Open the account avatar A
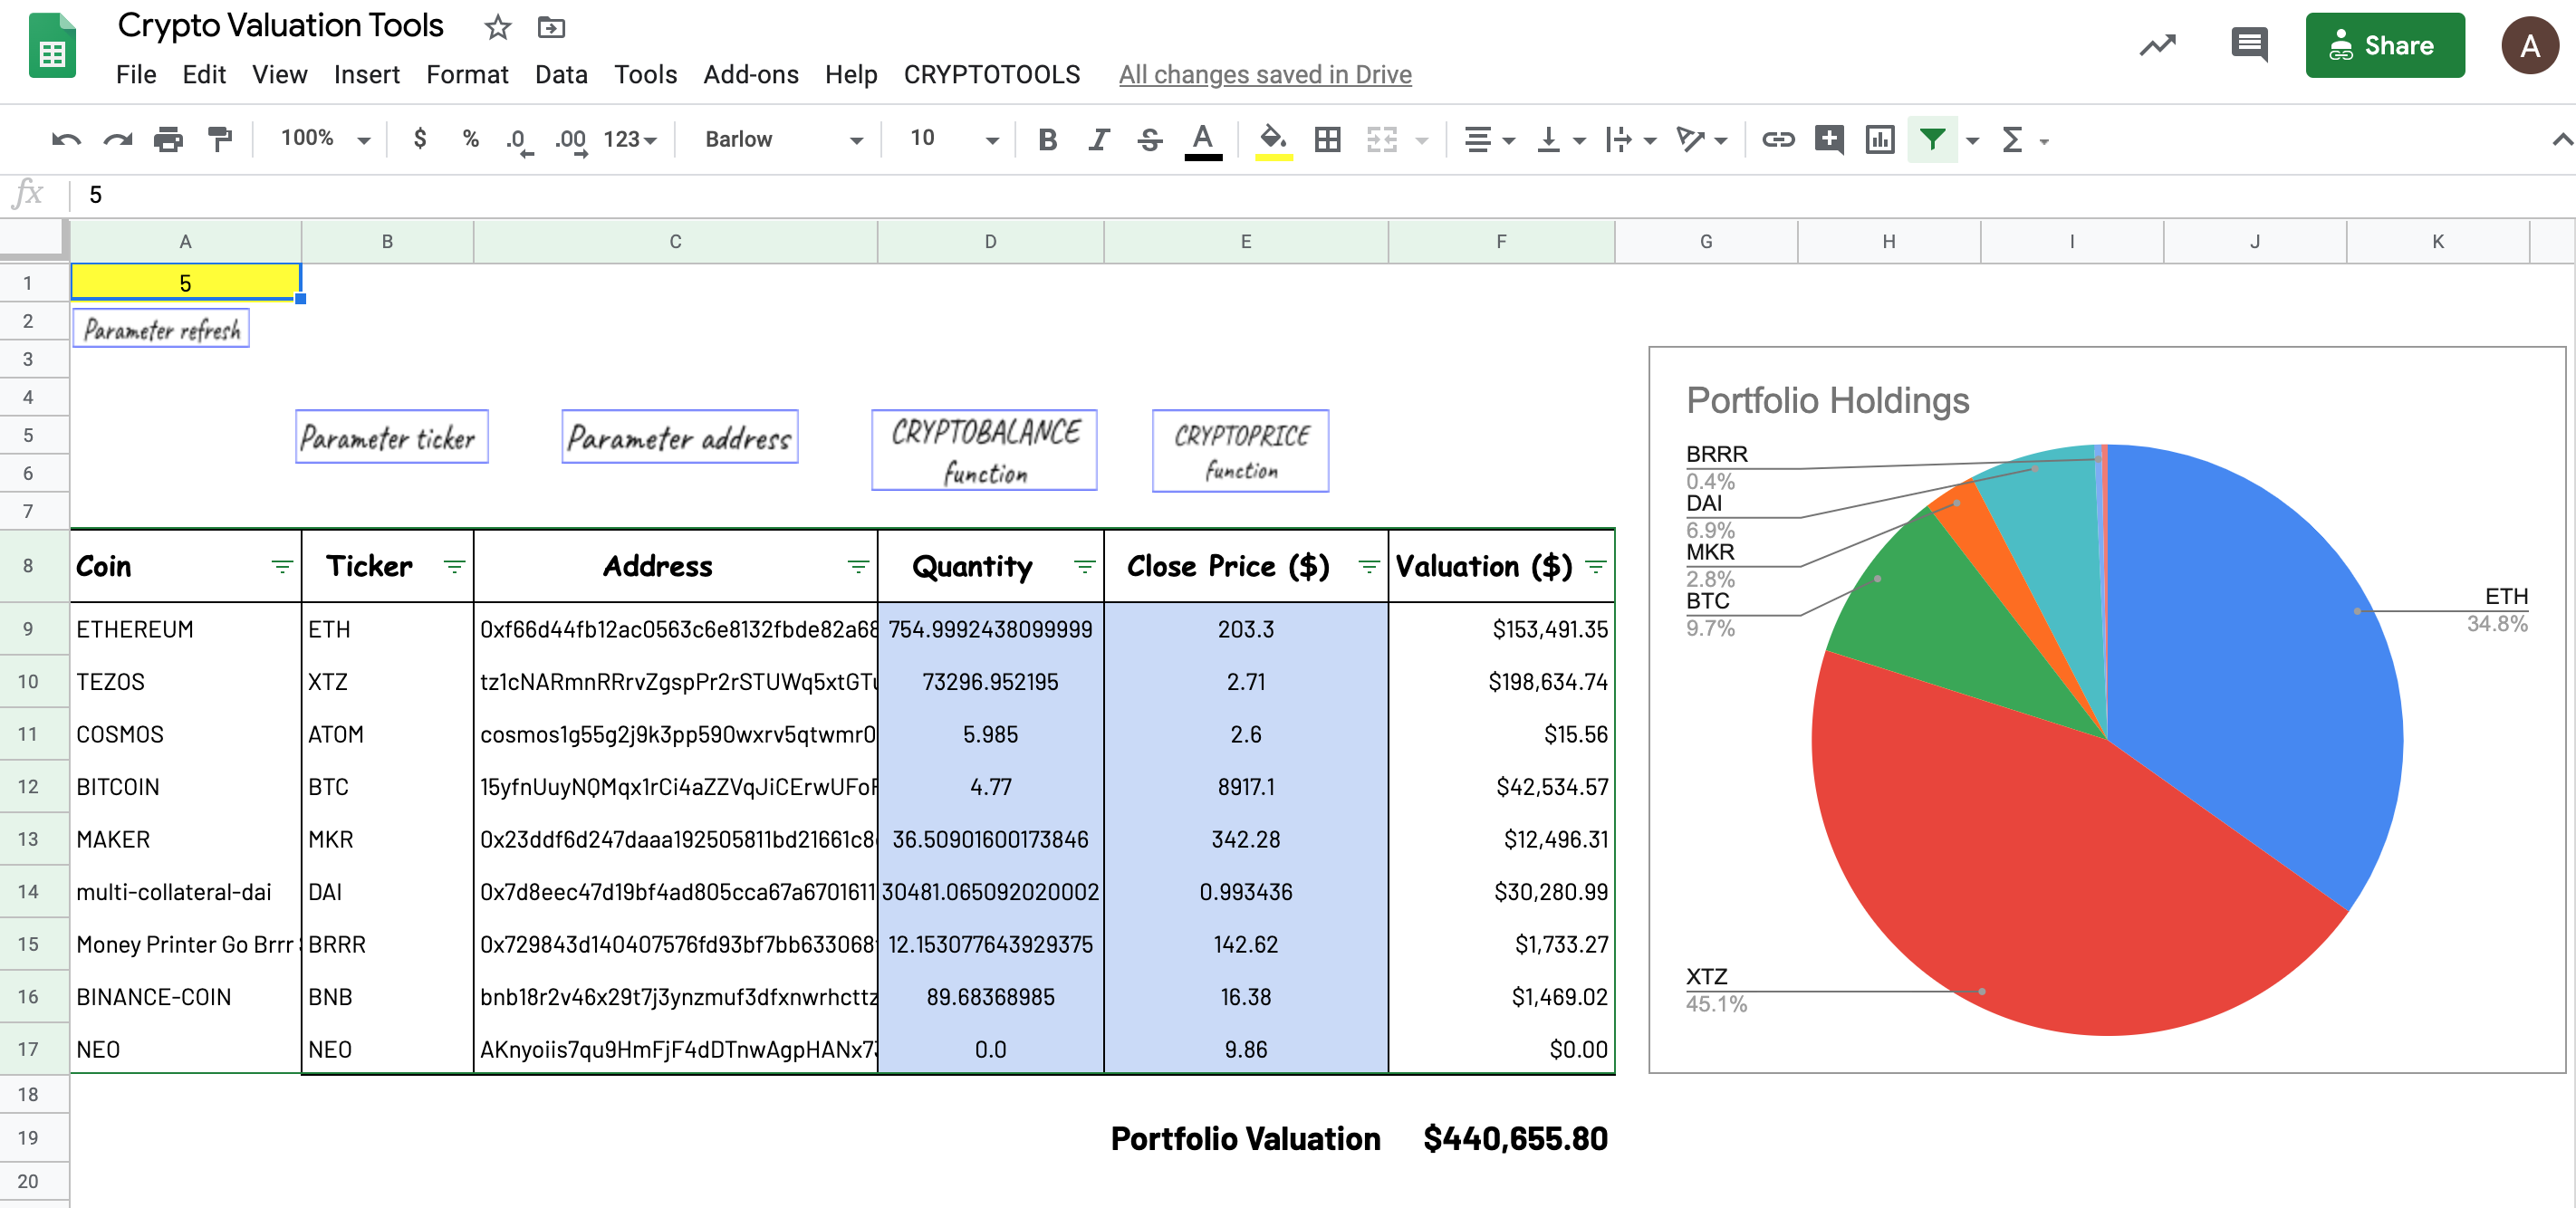 (x=2529, y=45)
